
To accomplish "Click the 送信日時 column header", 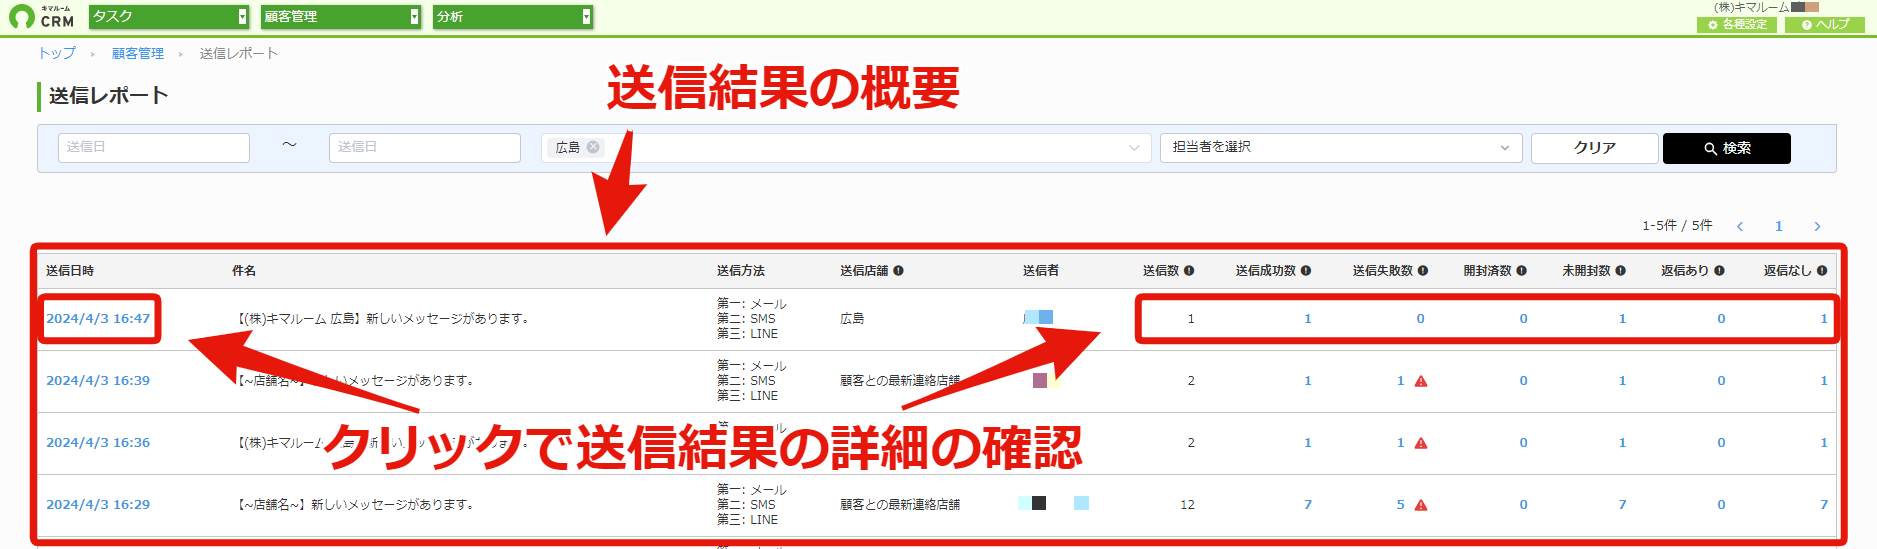I will 70,271.
